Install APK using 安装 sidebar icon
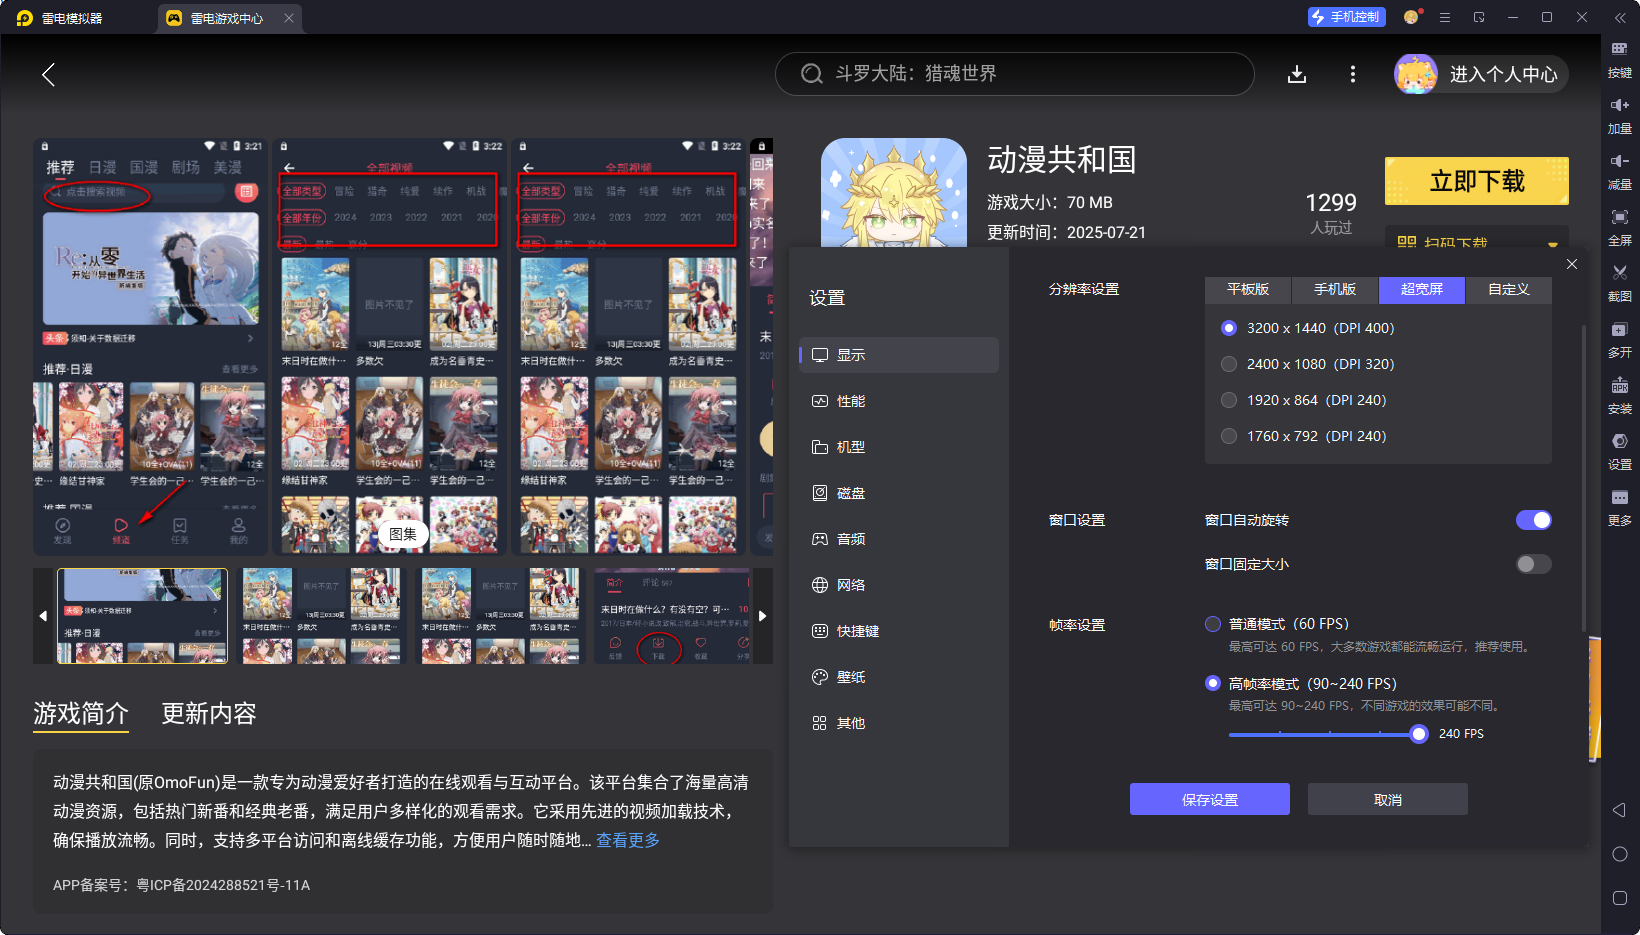Screen dimensions: 1640x935 coord(1620,396)
